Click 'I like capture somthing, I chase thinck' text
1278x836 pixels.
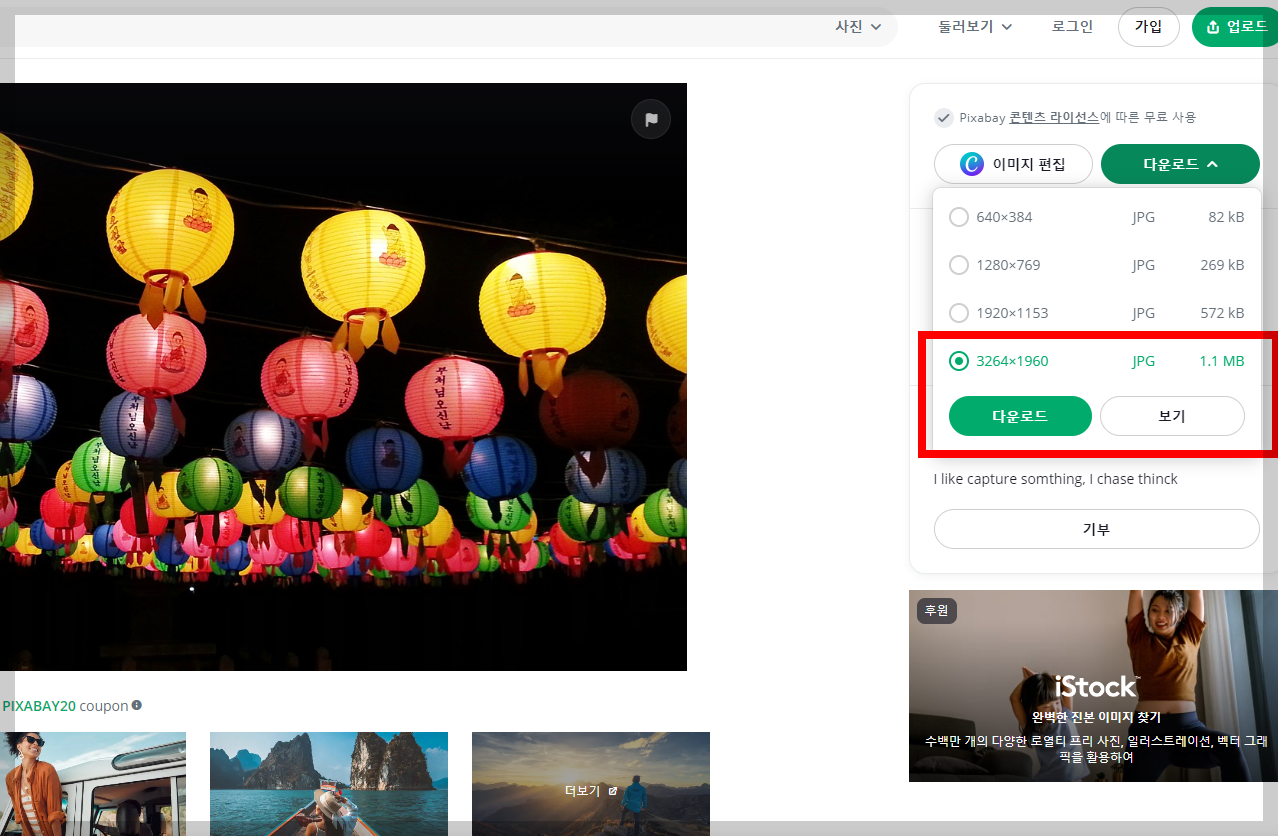(x=1056, y=479)
